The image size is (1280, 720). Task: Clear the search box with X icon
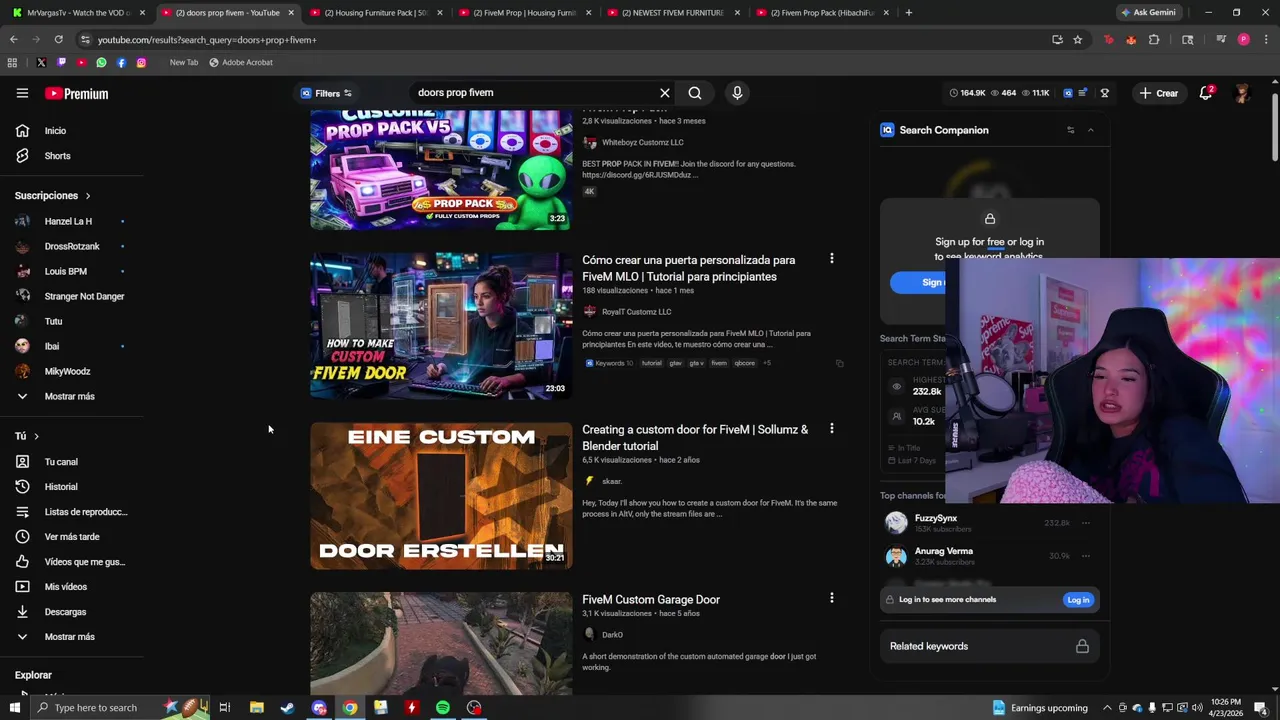coord(664,93)
